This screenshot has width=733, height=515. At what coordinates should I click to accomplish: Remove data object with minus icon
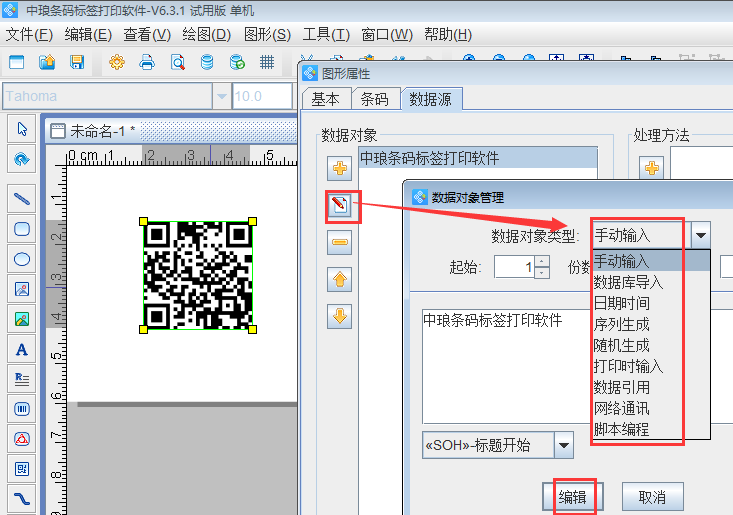click(x=340, y=242)
